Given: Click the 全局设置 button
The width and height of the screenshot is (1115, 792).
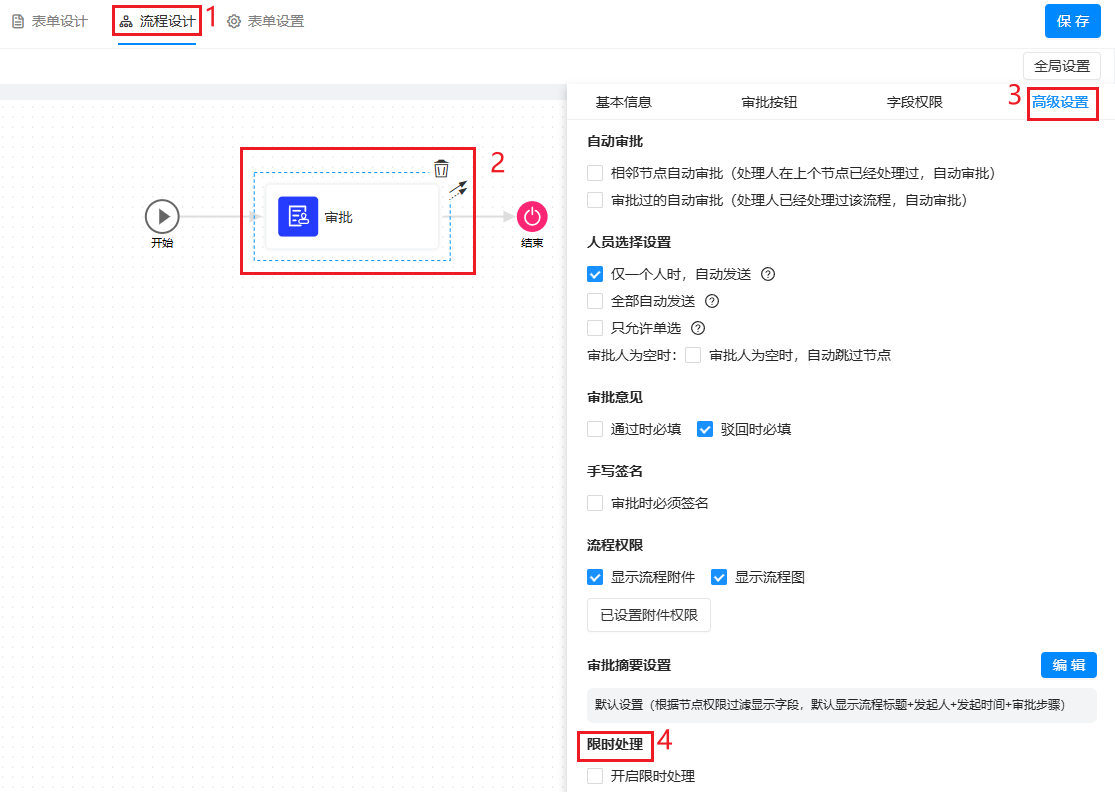Looking at the screenshot, I should click(1061, 66).
